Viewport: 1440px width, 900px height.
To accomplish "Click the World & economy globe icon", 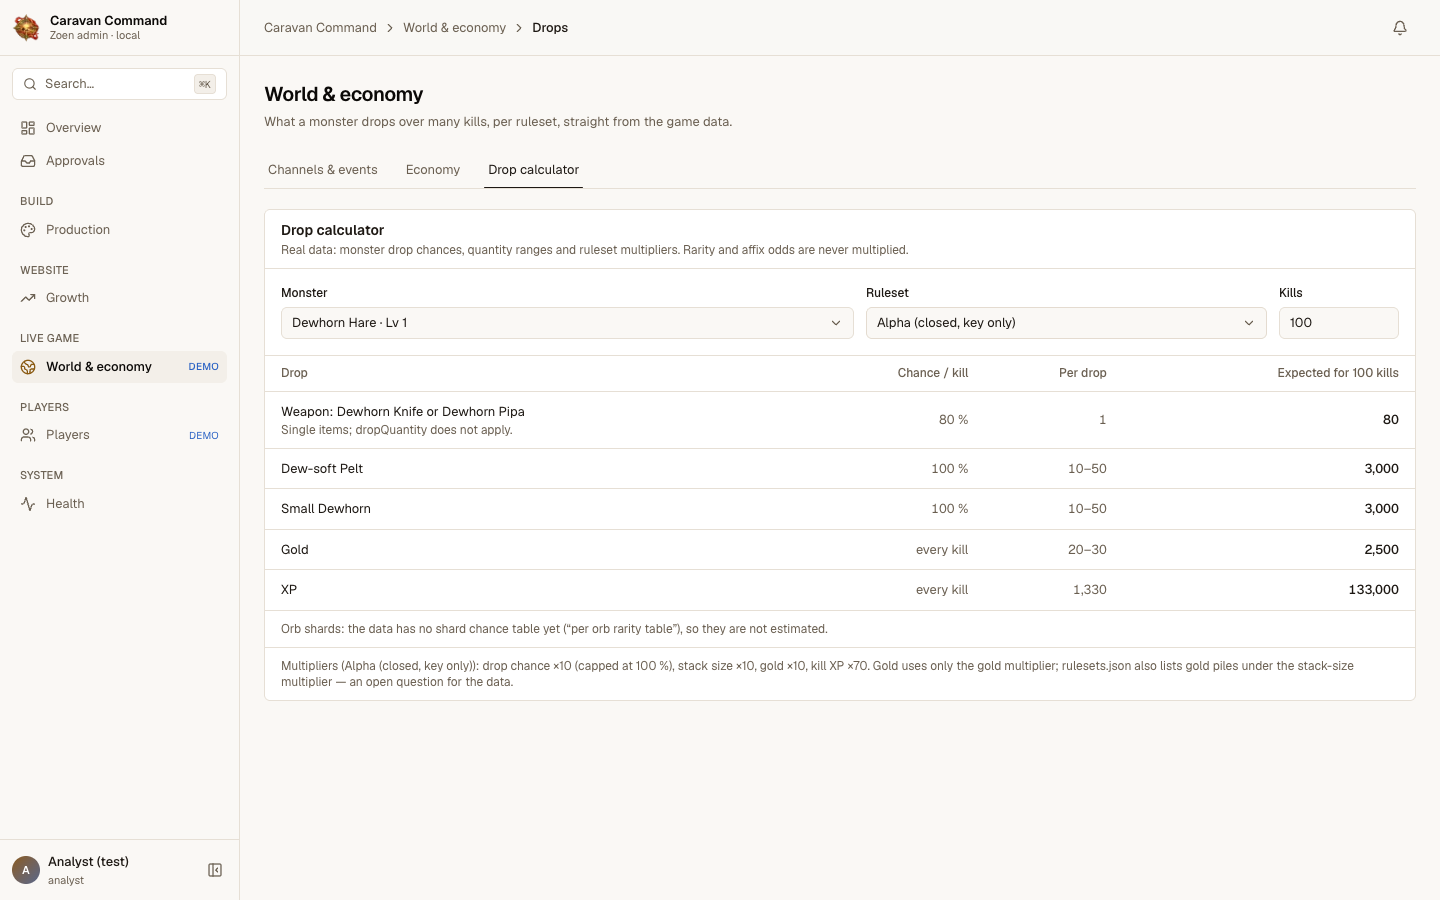I will click(x=28, y=367).
